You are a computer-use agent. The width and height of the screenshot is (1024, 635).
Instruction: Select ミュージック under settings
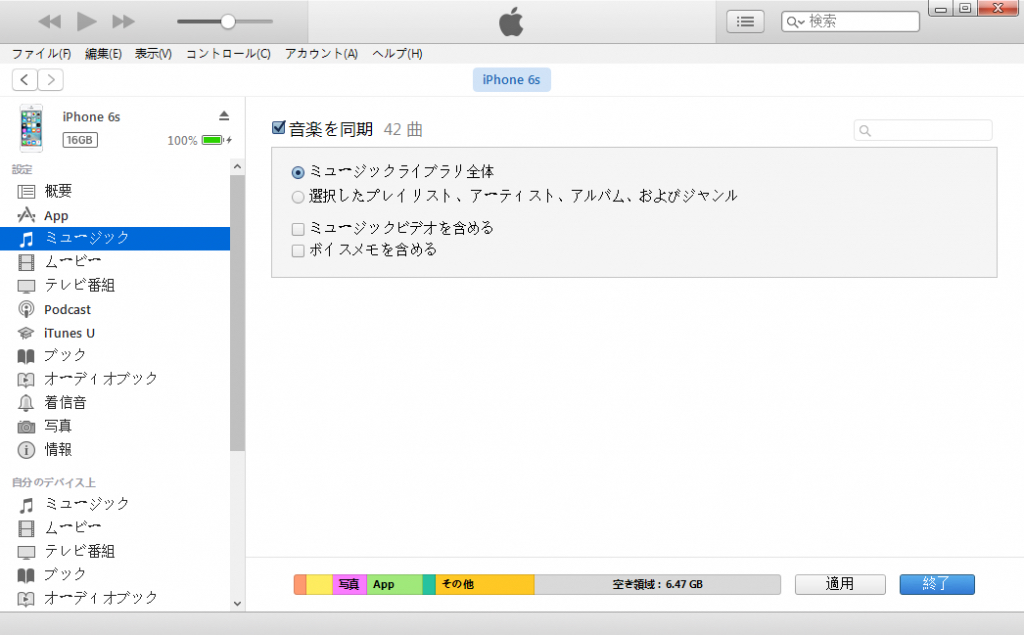point(115,238)
